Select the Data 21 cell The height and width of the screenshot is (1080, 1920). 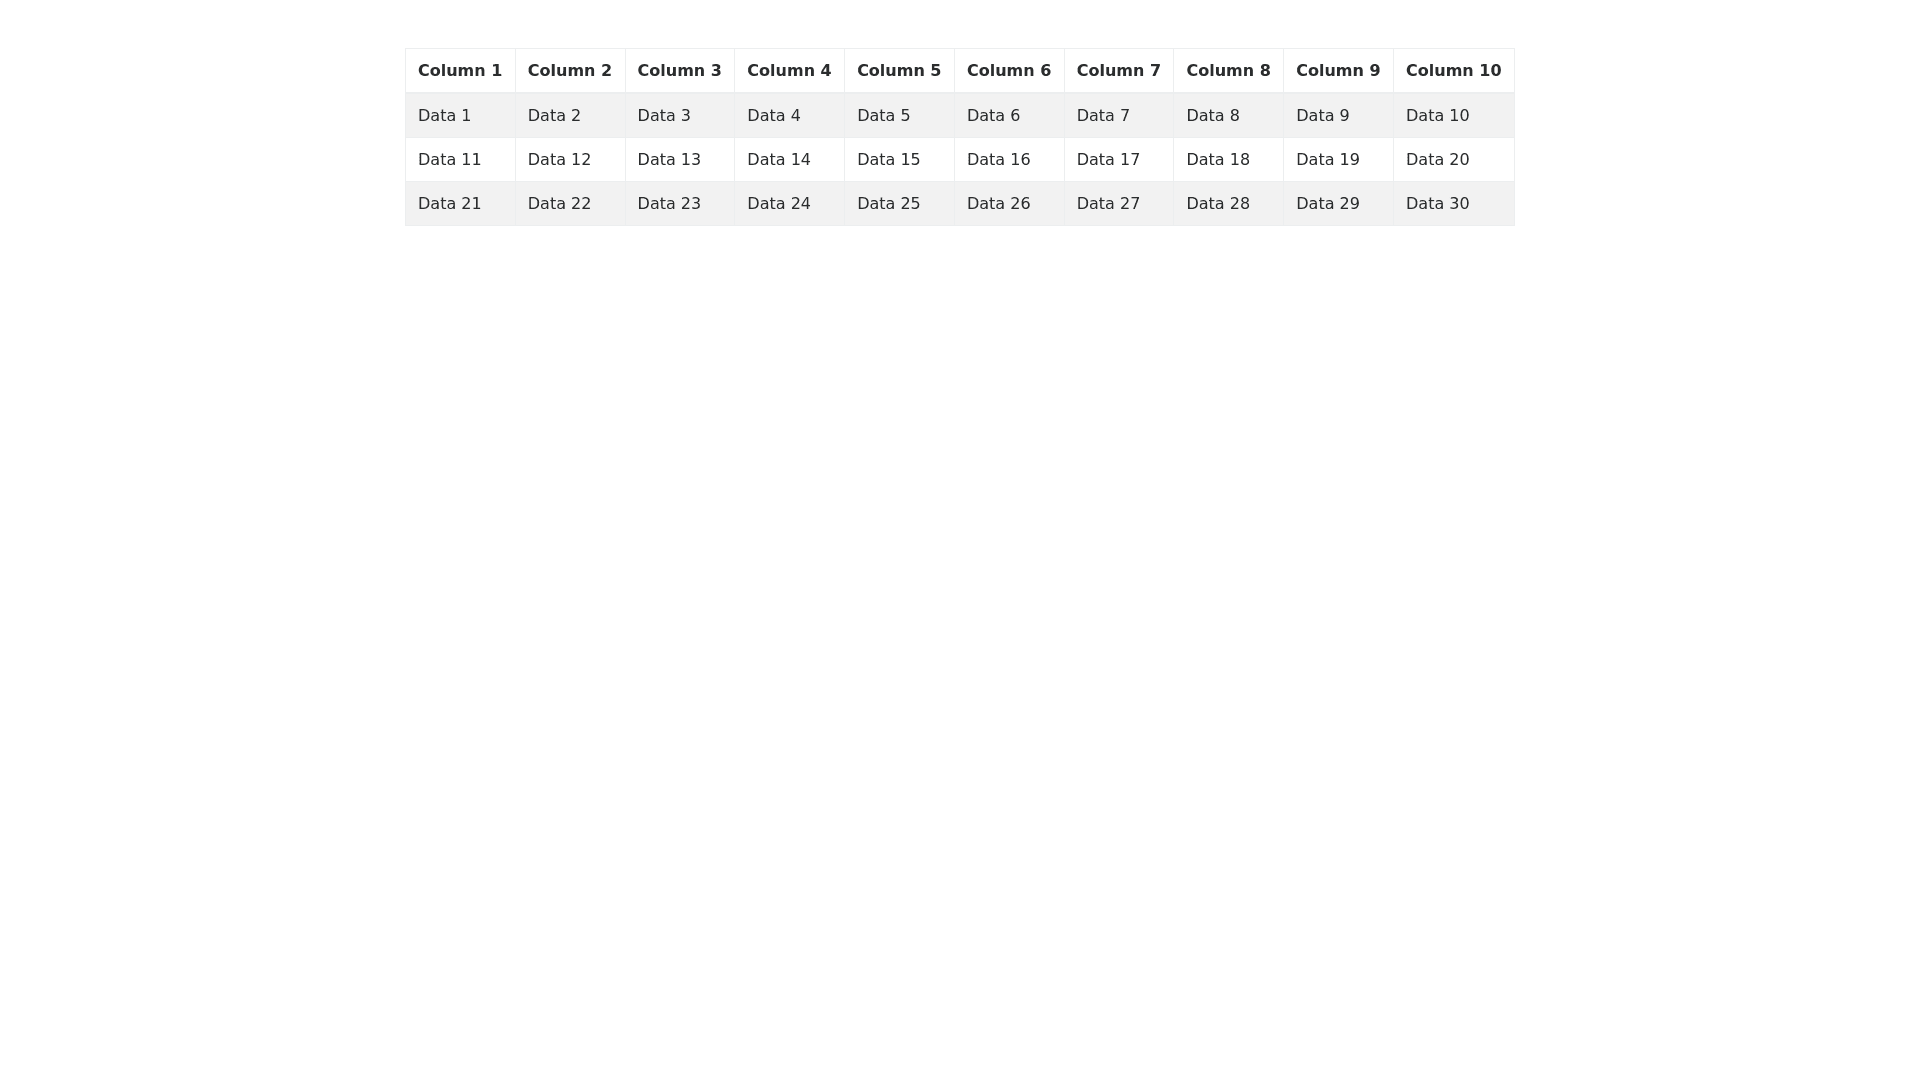point(460,204)
